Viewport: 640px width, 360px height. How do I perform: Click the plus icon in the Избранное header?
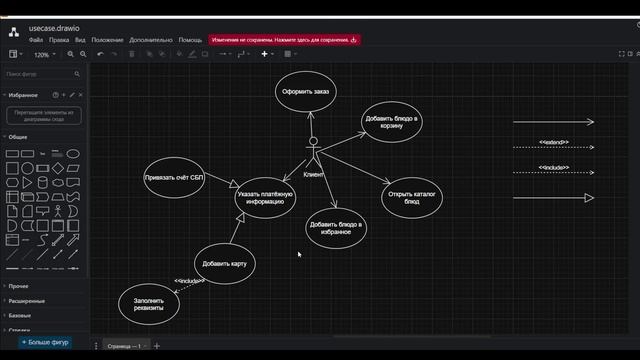tap(64, 95)
